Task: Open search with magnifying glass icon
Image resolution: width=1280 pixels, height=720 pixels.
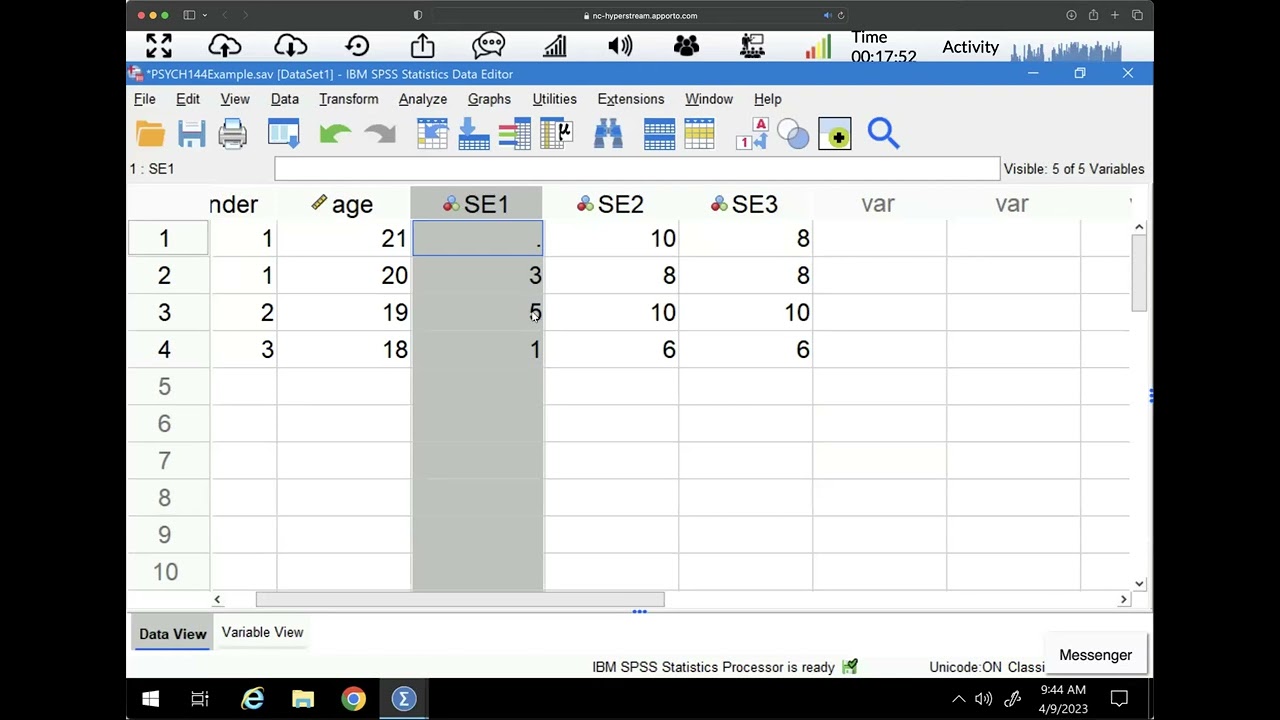Action: (x=884, y=134)
